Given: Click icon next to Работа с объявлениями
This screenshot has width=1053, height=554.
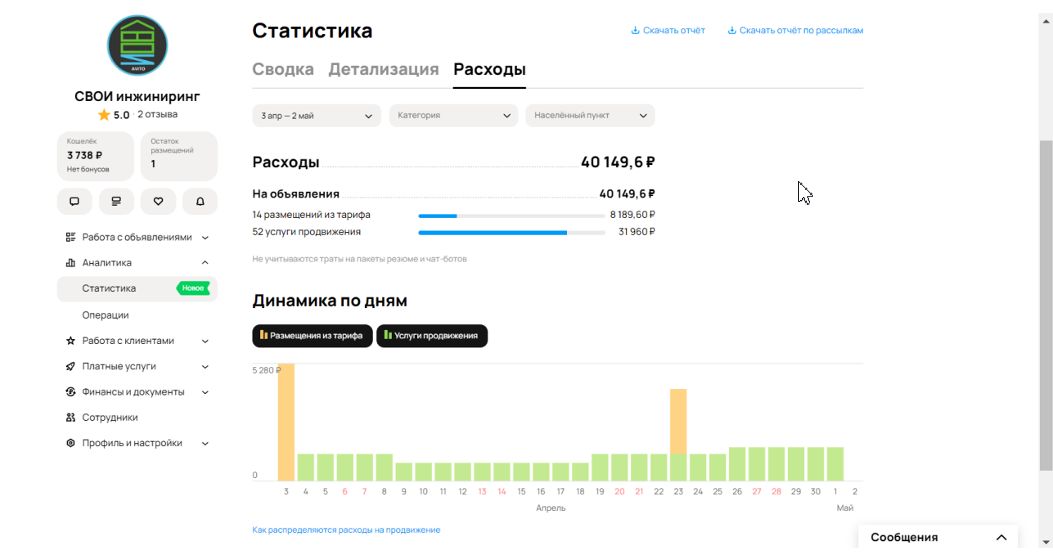Looking at the screenshot, I should point(71,237).
